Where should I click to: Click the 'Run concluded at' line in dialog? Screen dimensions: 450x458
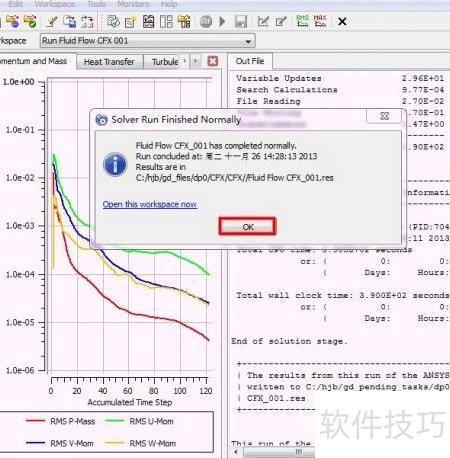click(x=226, y=156)
